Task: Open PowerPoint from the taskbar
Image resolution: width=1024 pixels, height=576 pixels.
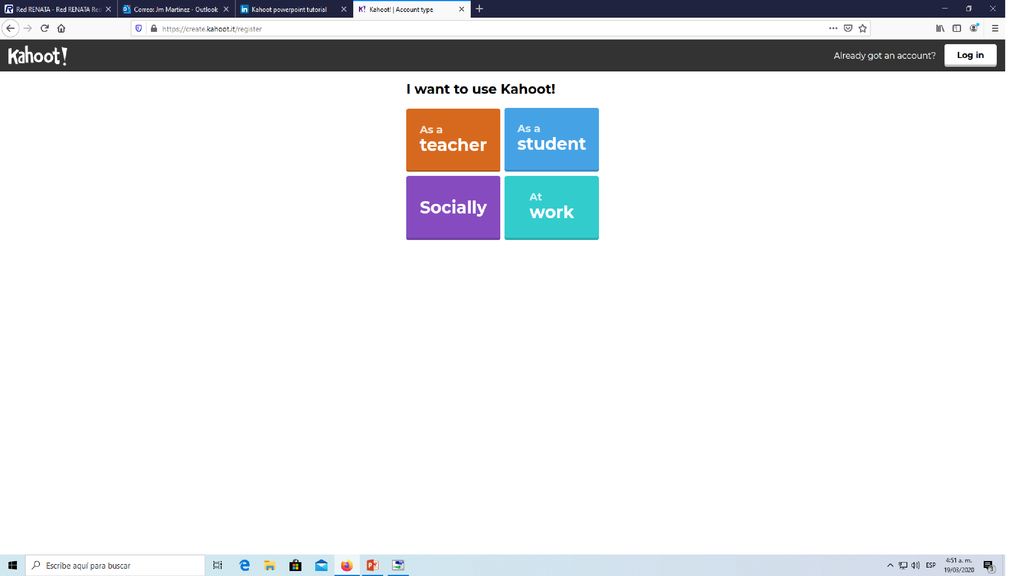Action: point(372,565)
